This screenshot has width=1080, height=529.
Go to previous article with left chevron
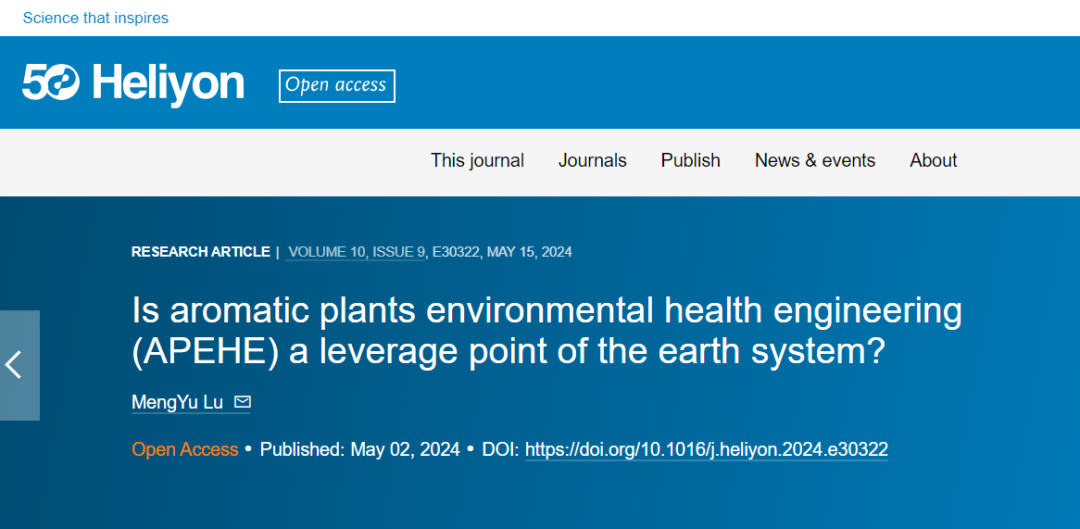point(15,365)
